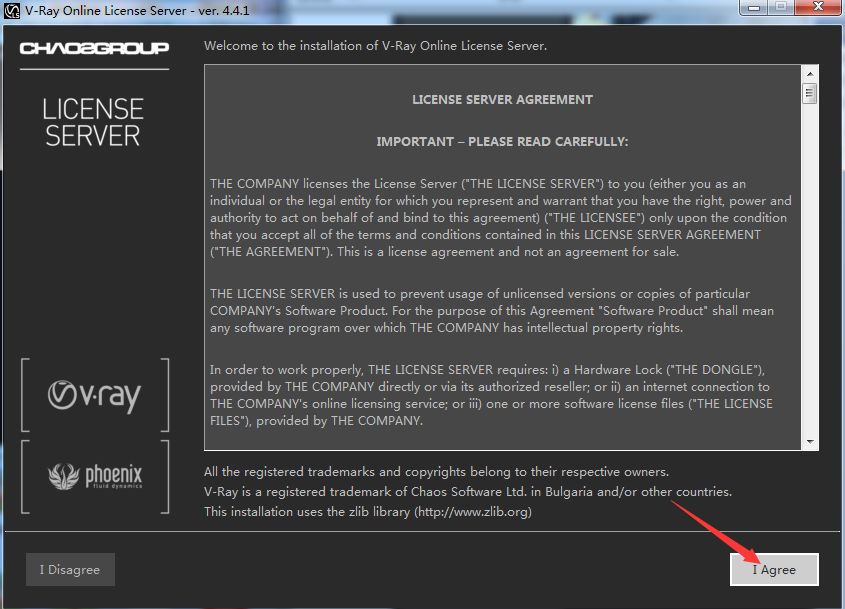Click the paragraph starting 'In order to work properly'
The width and height of the screenshot is (845, 609).
491,395
